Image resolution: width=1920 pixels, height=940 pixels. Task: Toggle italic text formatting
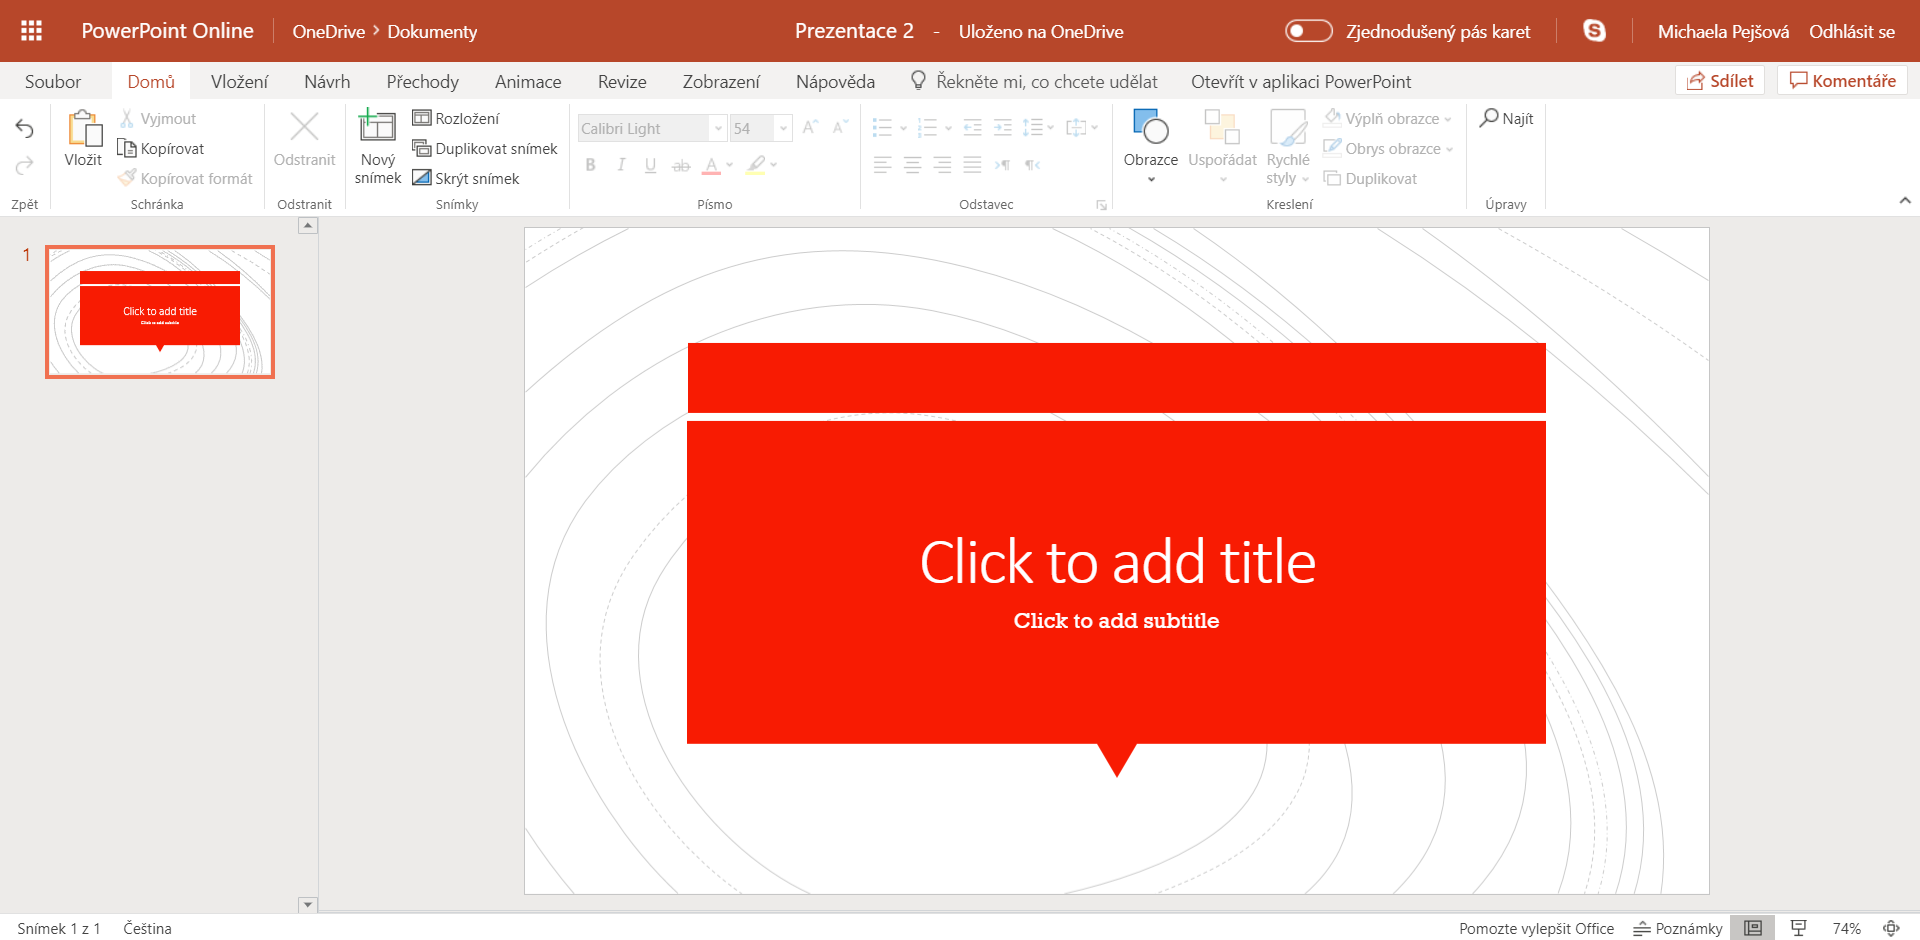pos(620,165)
